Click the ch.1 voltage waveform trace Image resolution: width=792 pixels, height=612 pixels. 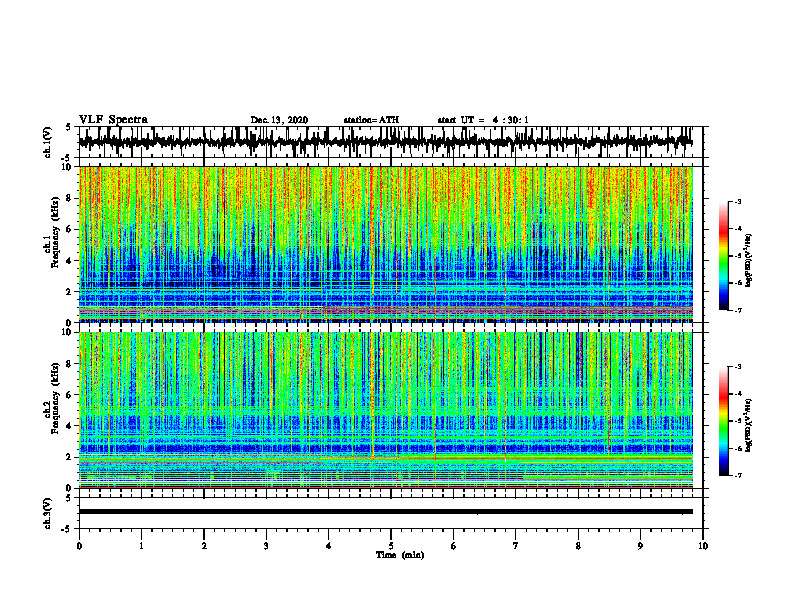(x=385, y=142)
